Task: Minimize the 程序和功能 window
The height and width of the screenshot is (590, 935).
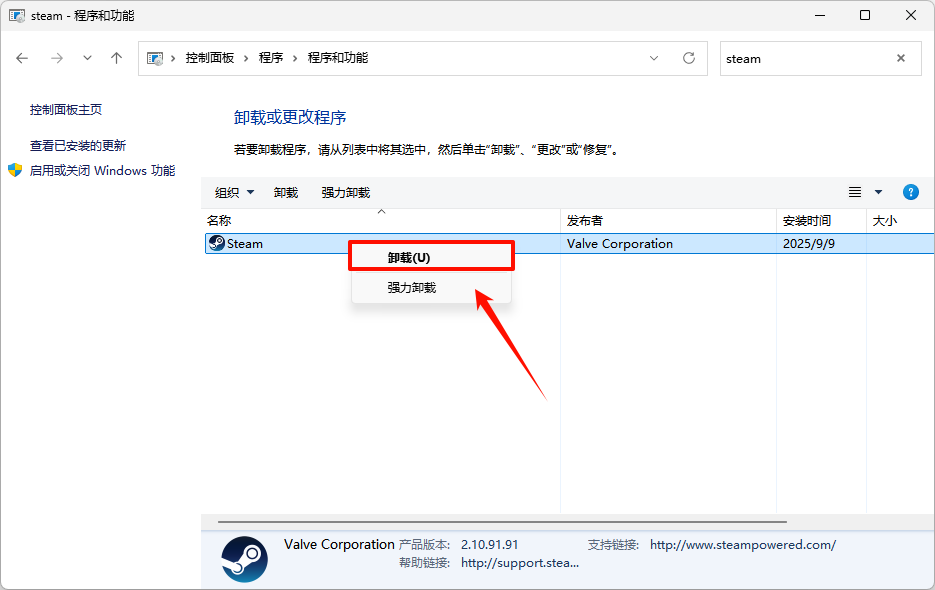Action: tap(821, 16)
